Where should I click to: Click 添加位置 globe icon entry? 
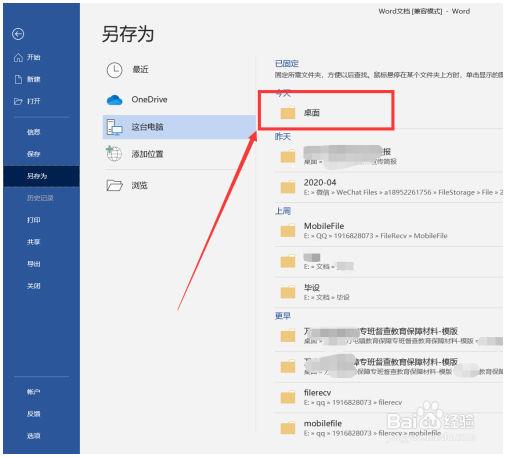pos(179,154)
